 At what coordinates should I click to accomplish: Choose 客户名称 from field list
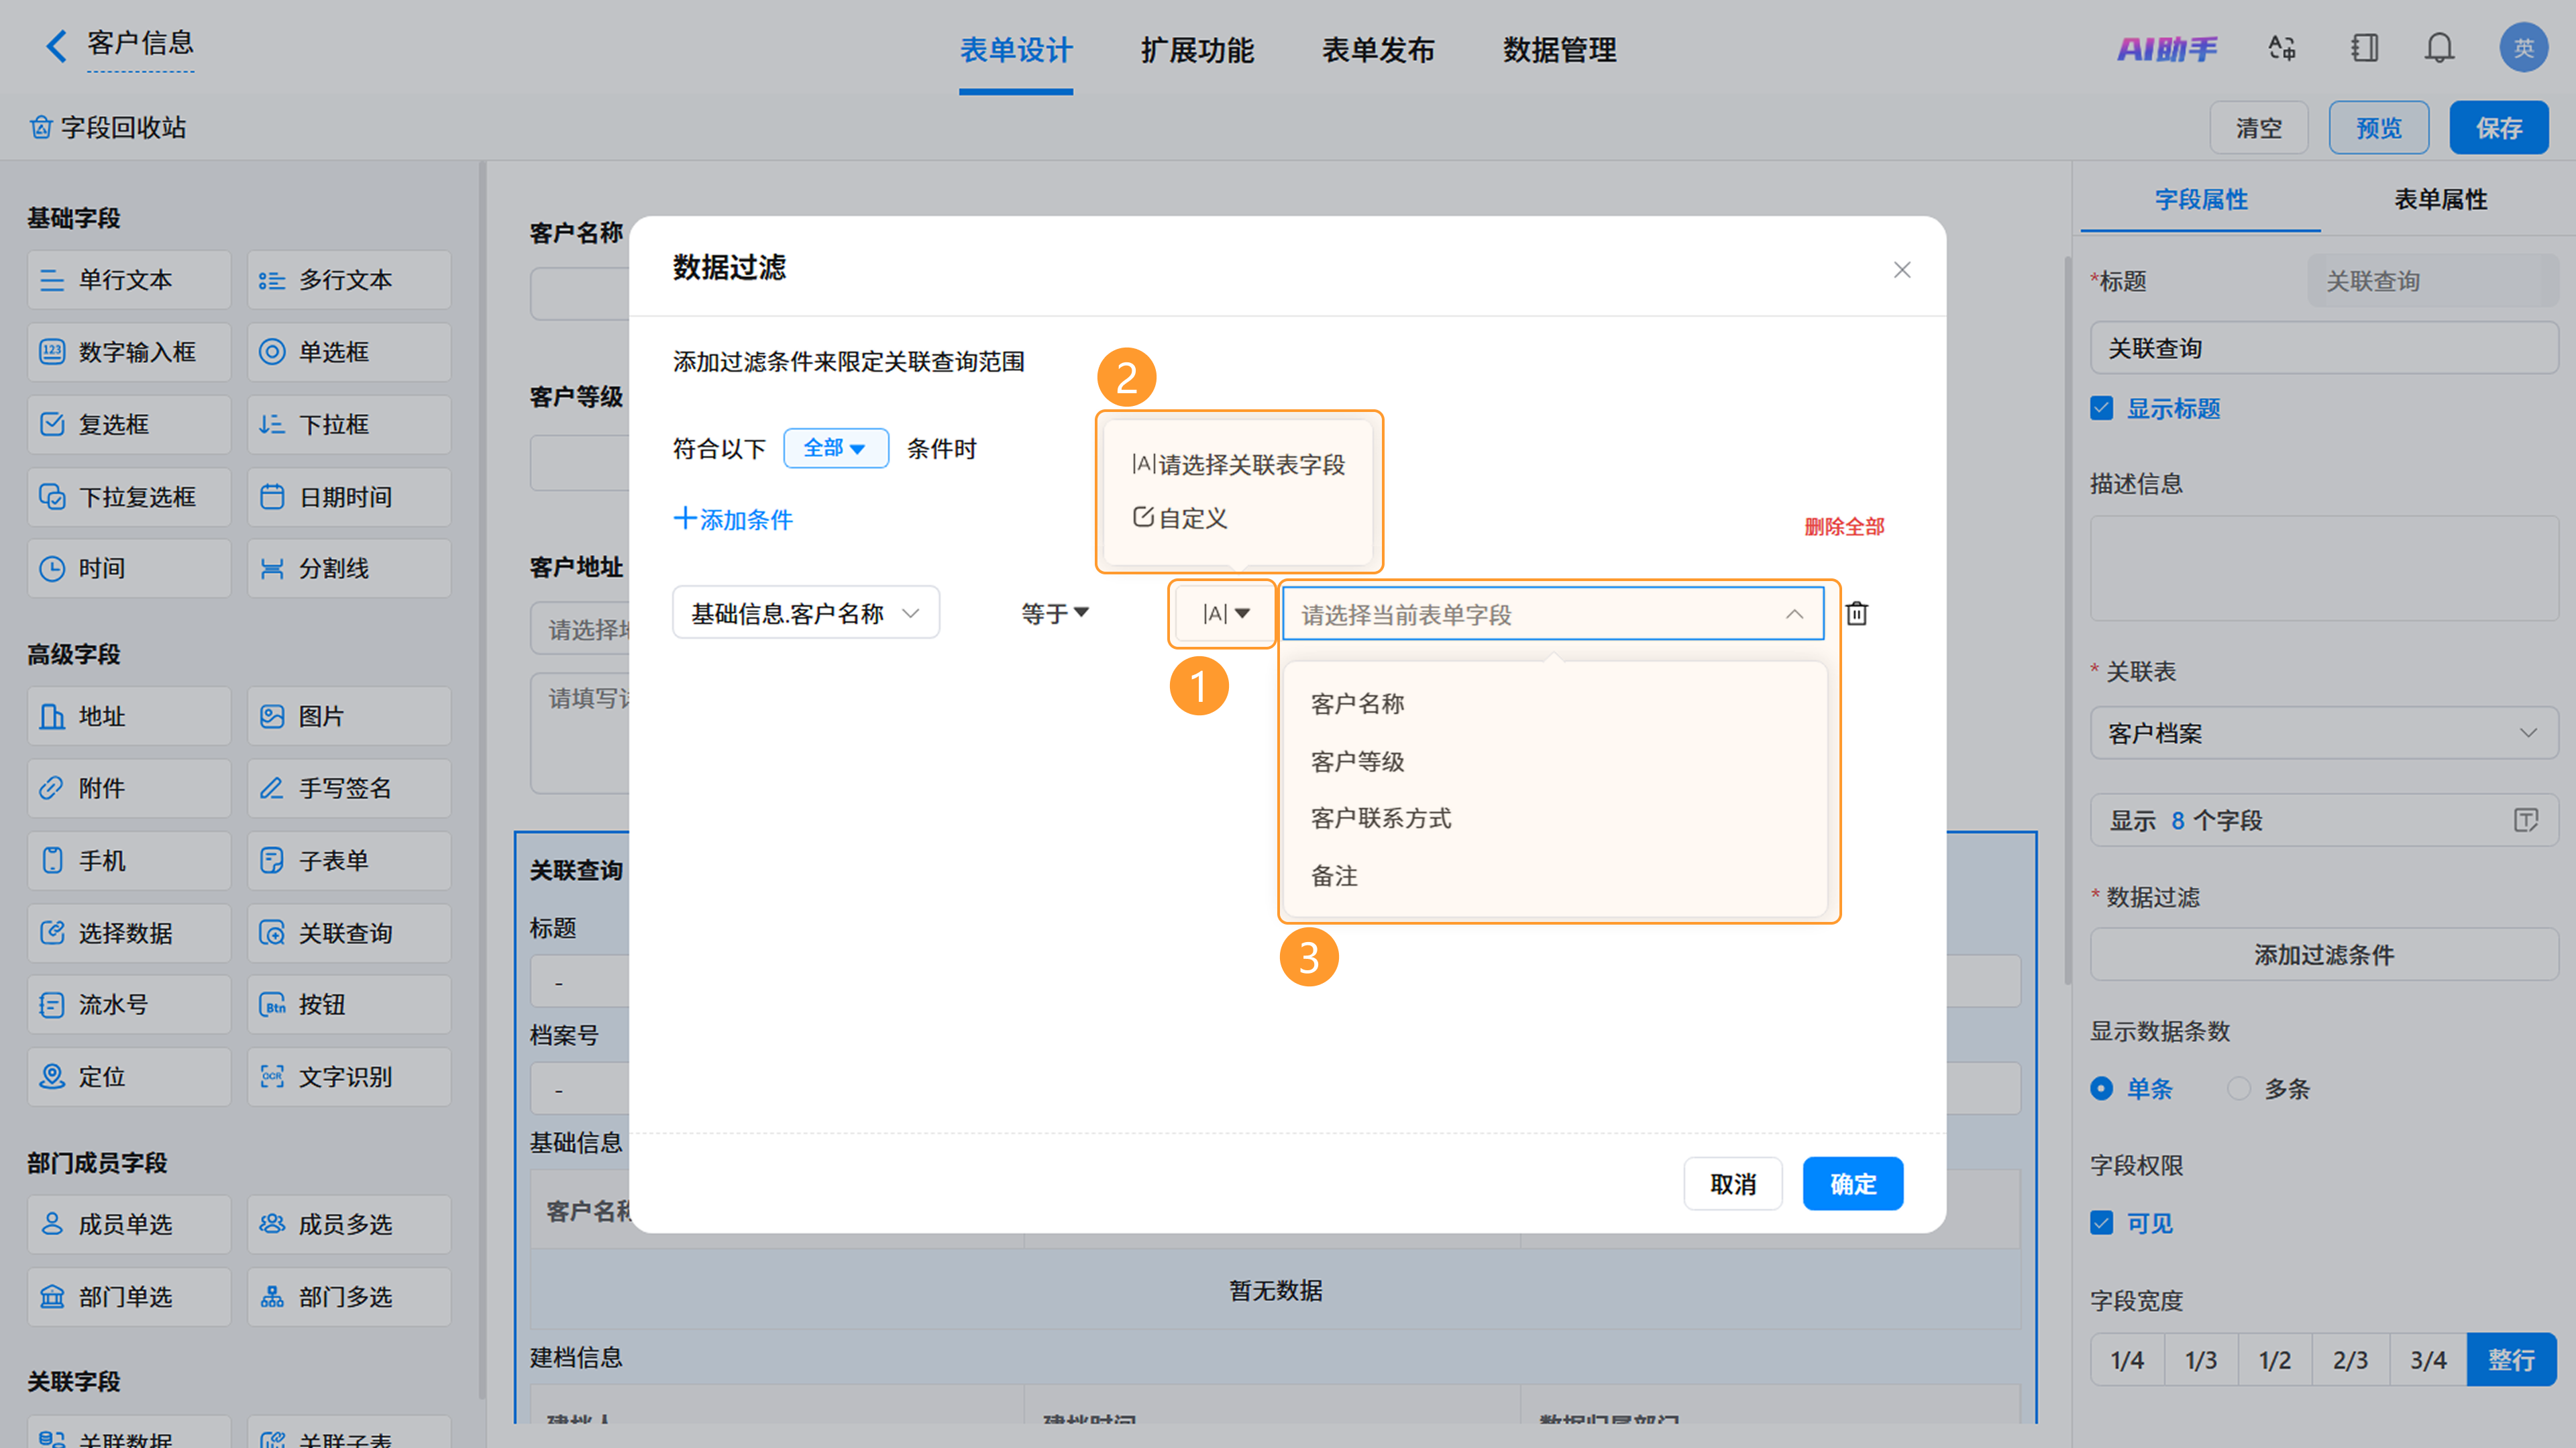click(1357, 703)
